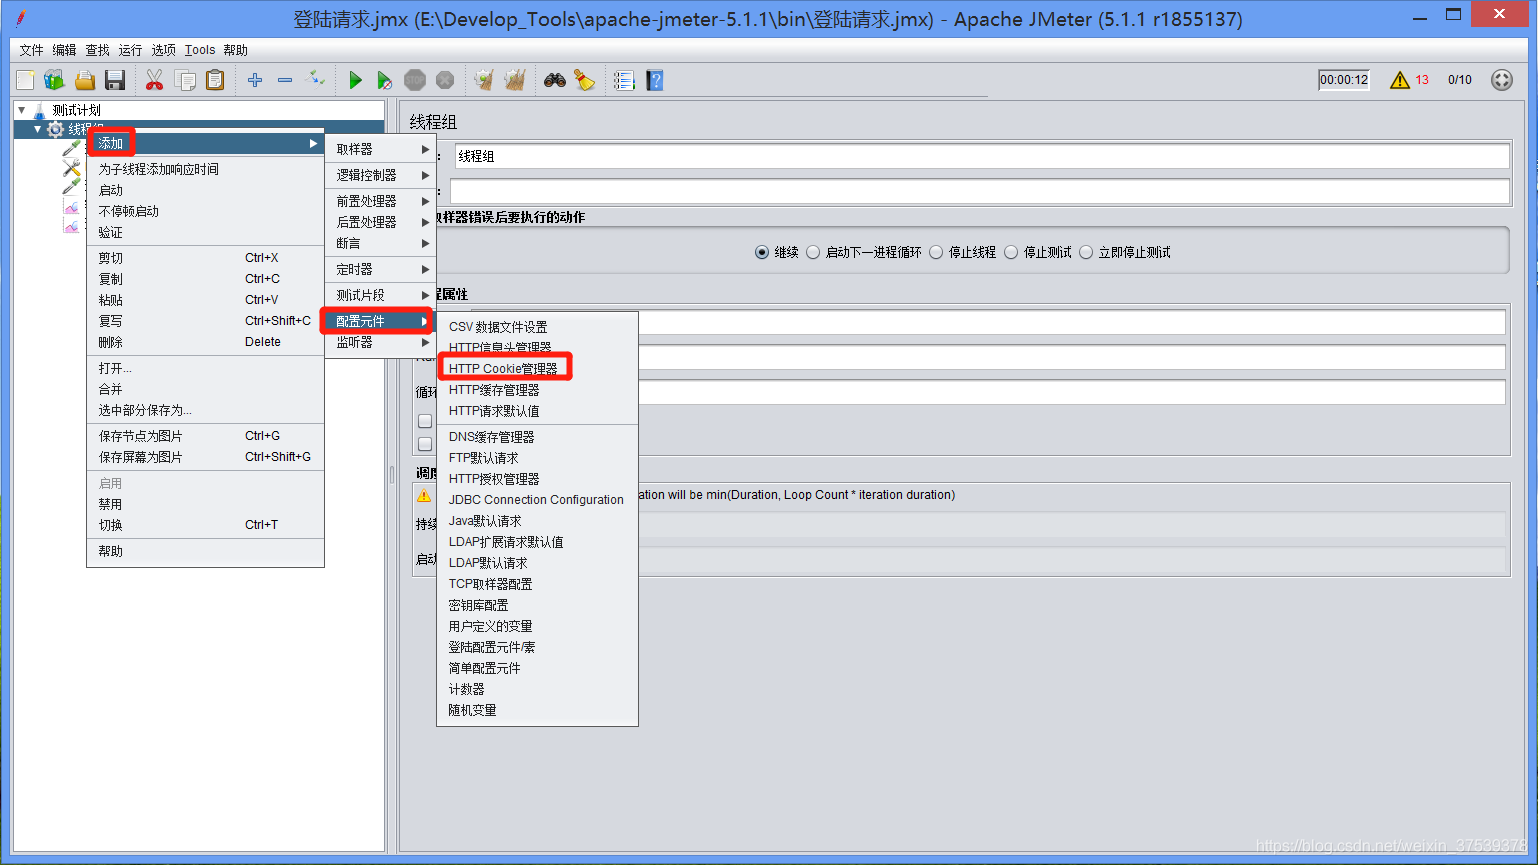Open the 测试片段 submenu

pos(381,295)
